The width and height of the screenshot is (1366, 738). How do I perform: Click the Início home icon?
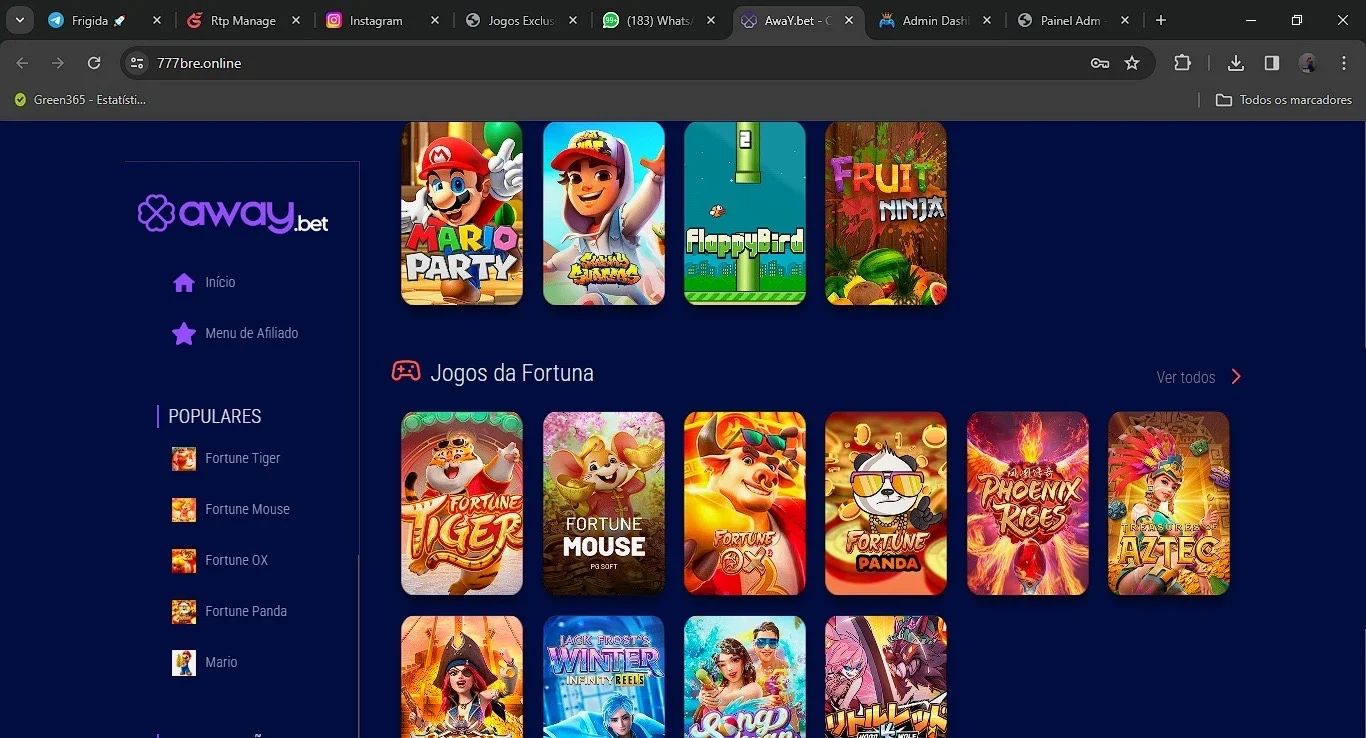184,282
